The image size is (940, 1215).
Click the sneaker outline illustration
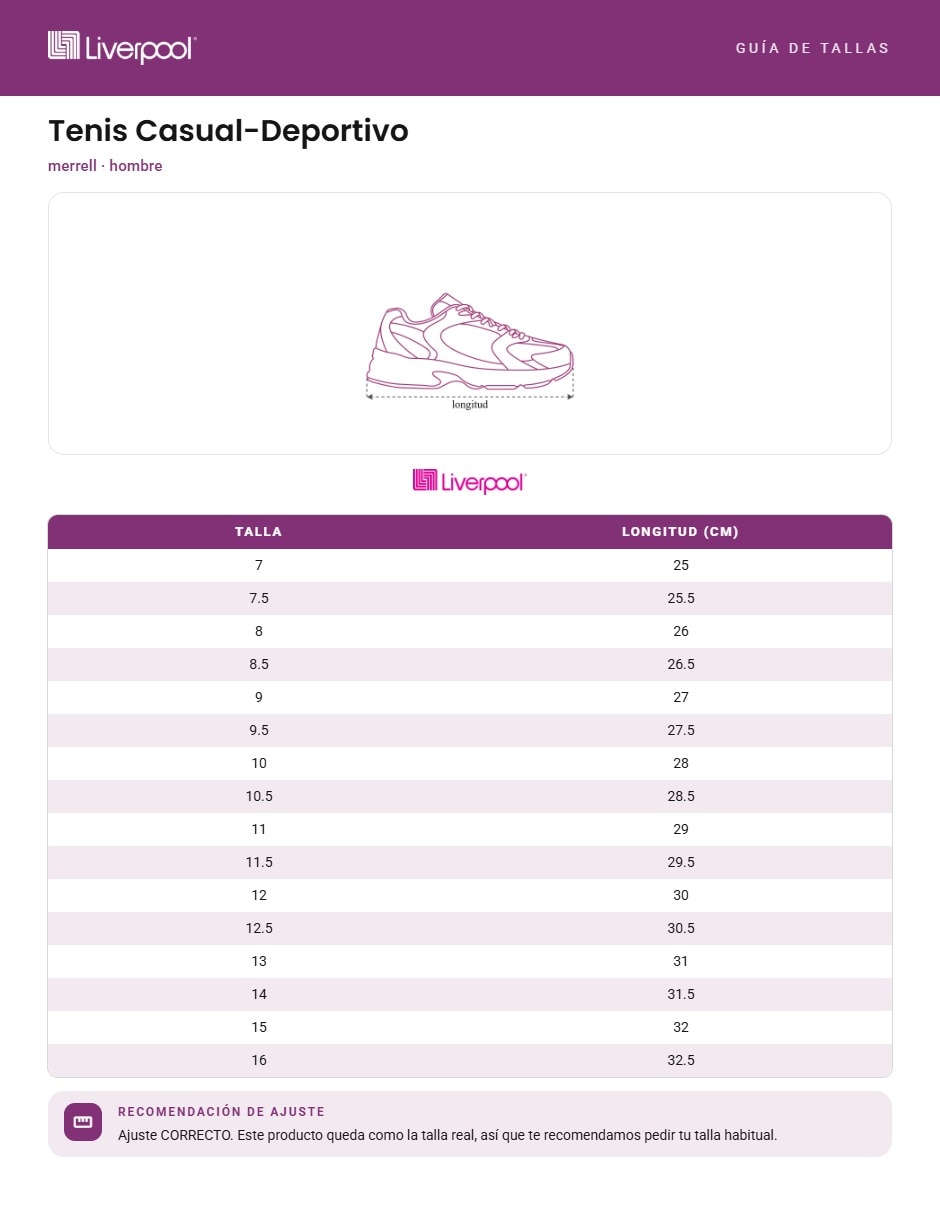tap(470, 343)
